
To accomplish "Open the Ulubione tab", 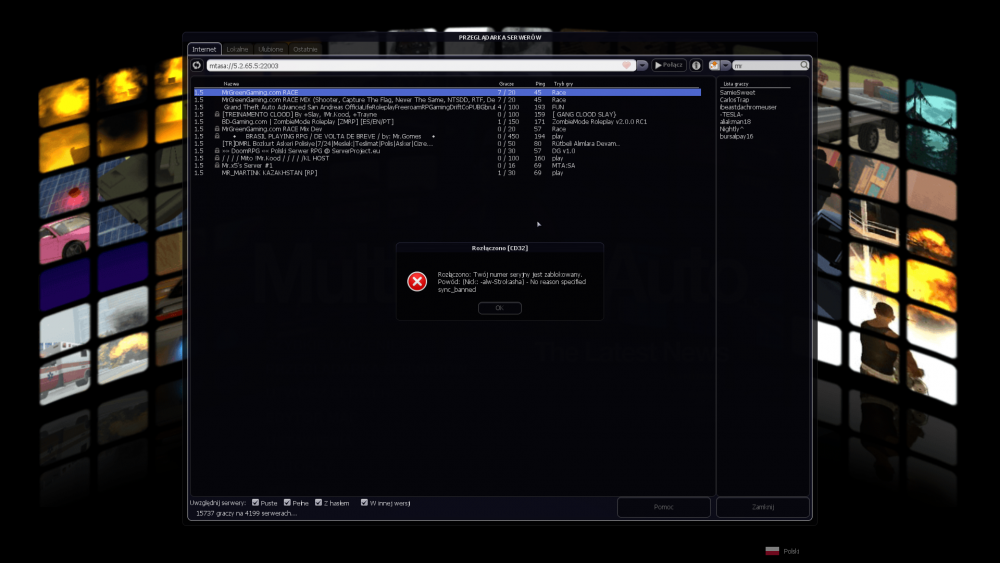I will (271, 48).
